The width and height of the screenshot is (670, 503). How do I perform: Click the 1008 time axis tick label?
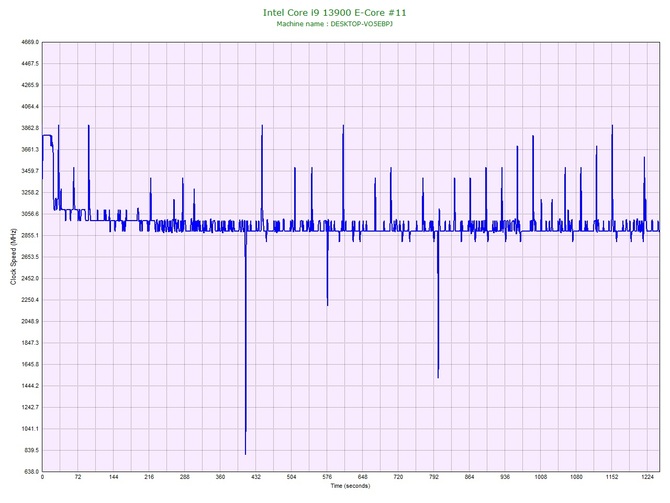[541, 477]
